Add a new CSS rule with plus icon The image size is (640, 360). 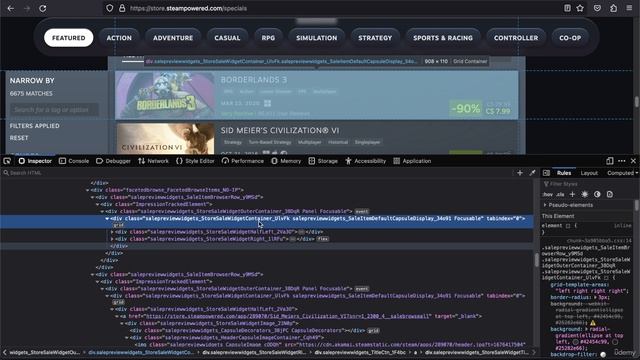coord(572,194)
